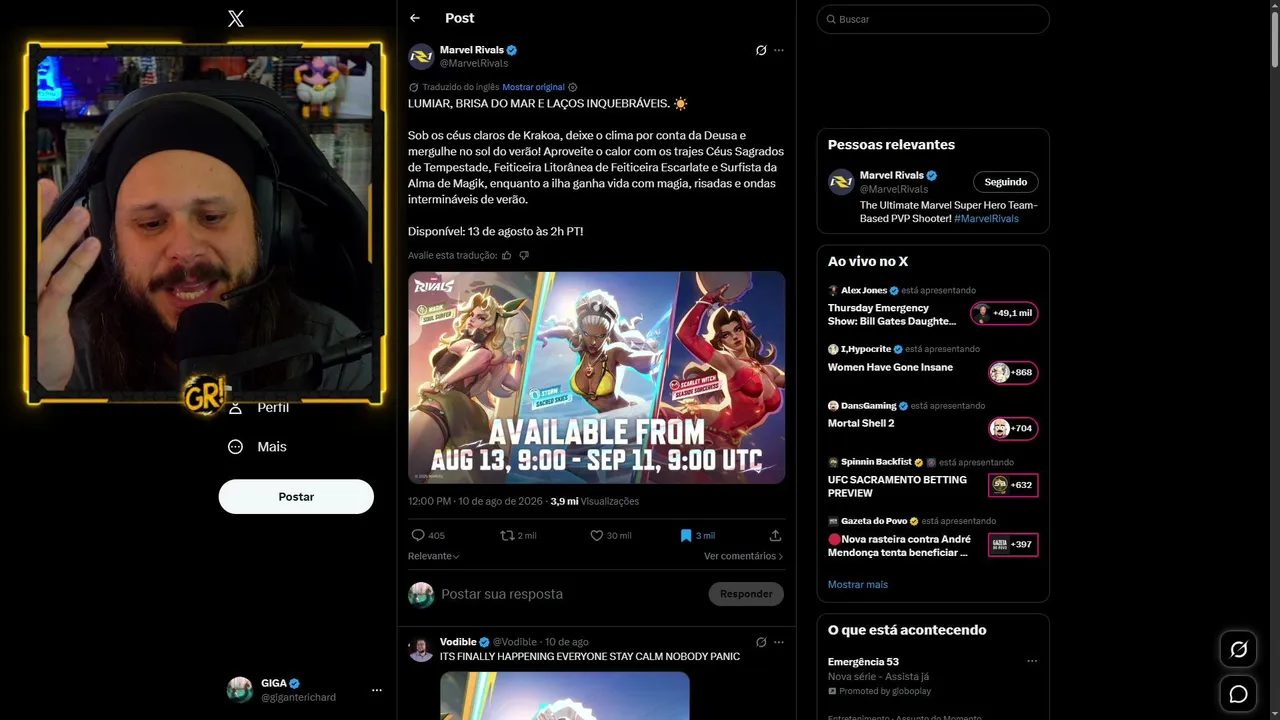Click the Vodible username in reply
This screenshot has width=1280, height=720.
(458, 642)
